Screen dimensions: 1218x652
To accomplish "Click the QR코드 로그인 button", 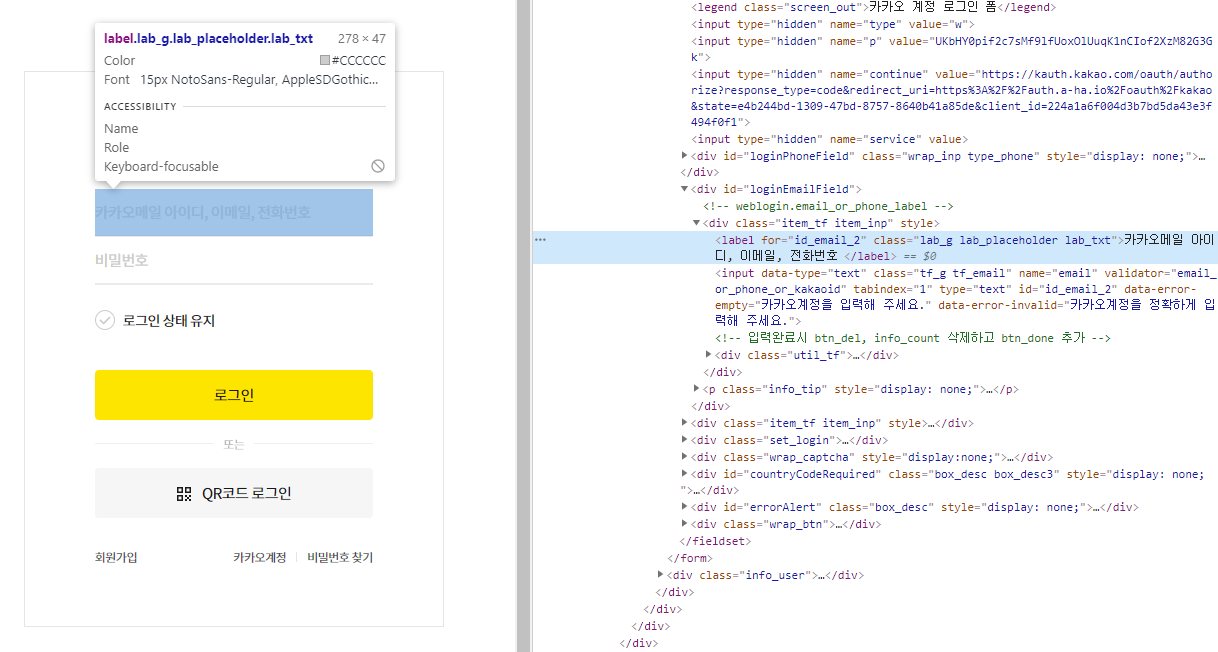I will (234, 493).
